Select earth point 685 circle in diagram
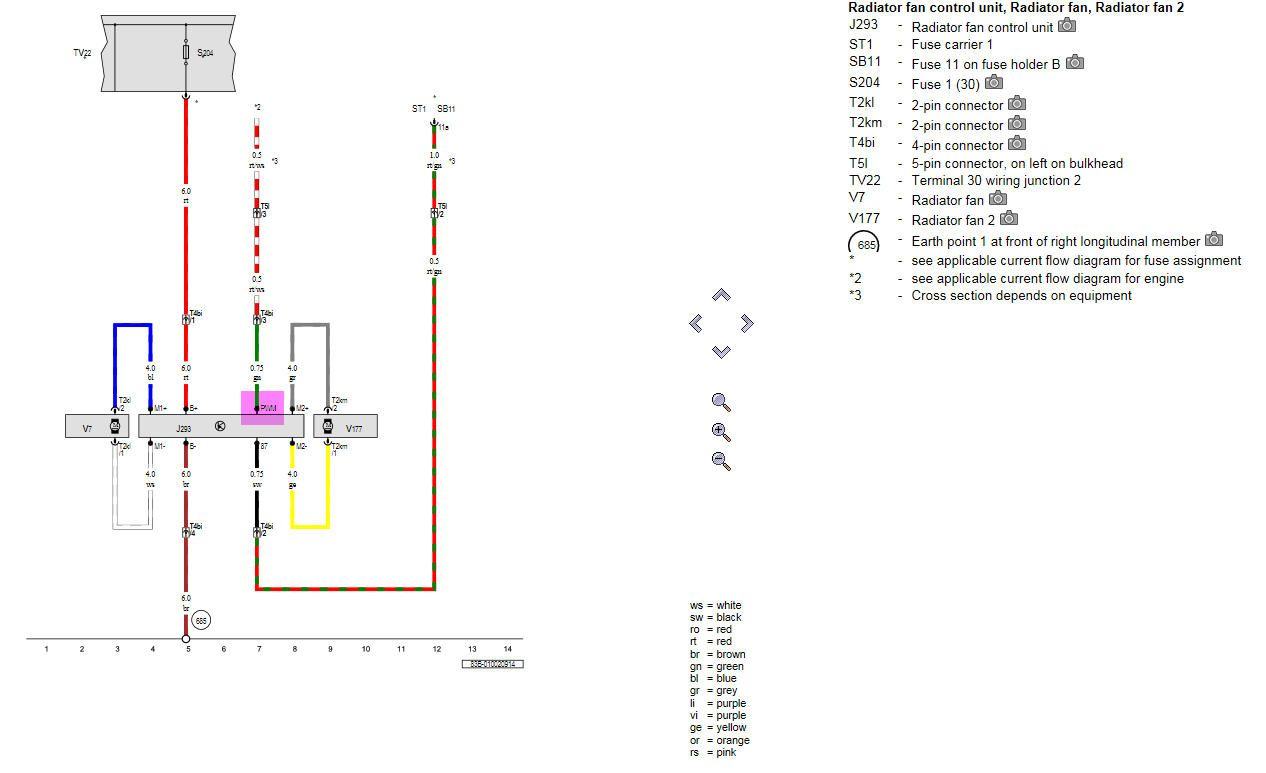This screenshot has width=1266, height=773. point(201,621)
